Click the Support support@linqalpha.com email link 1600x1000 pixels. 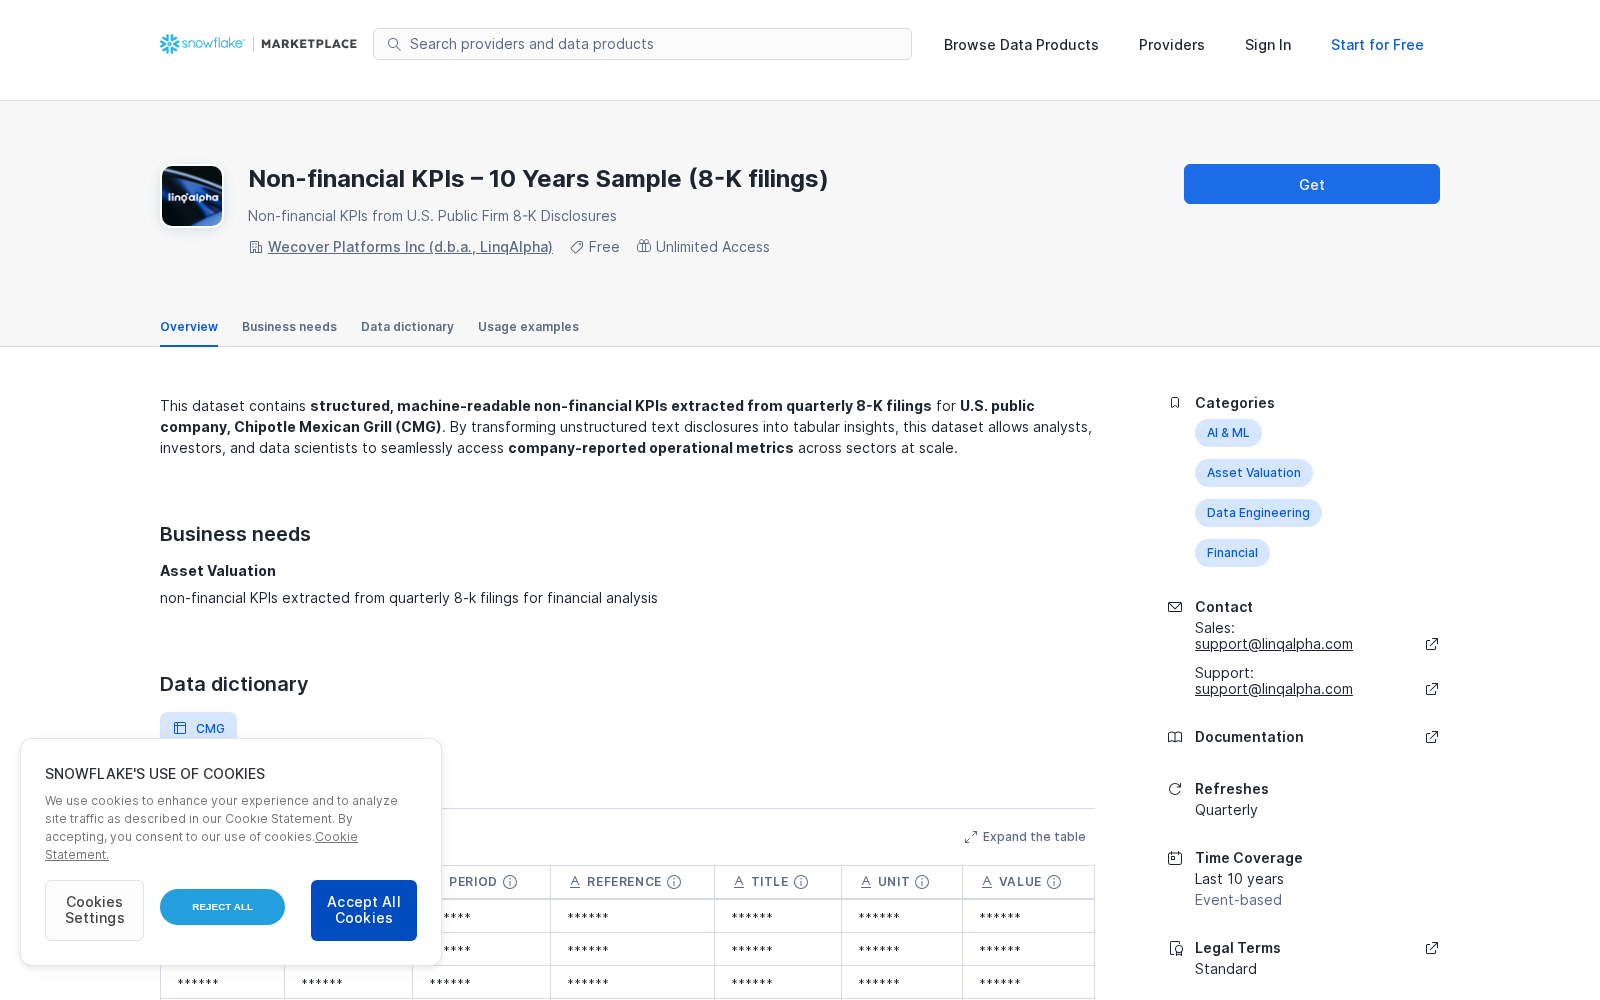[x=1274, y=689]
